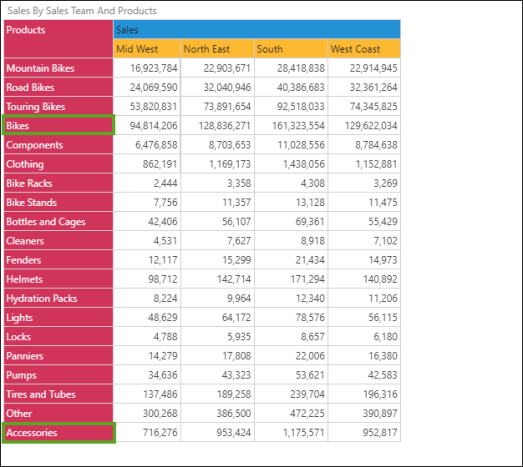This screenshot has width=523, height=467.
Task: Select the West Coast column header
Action: tap(364, 49)
